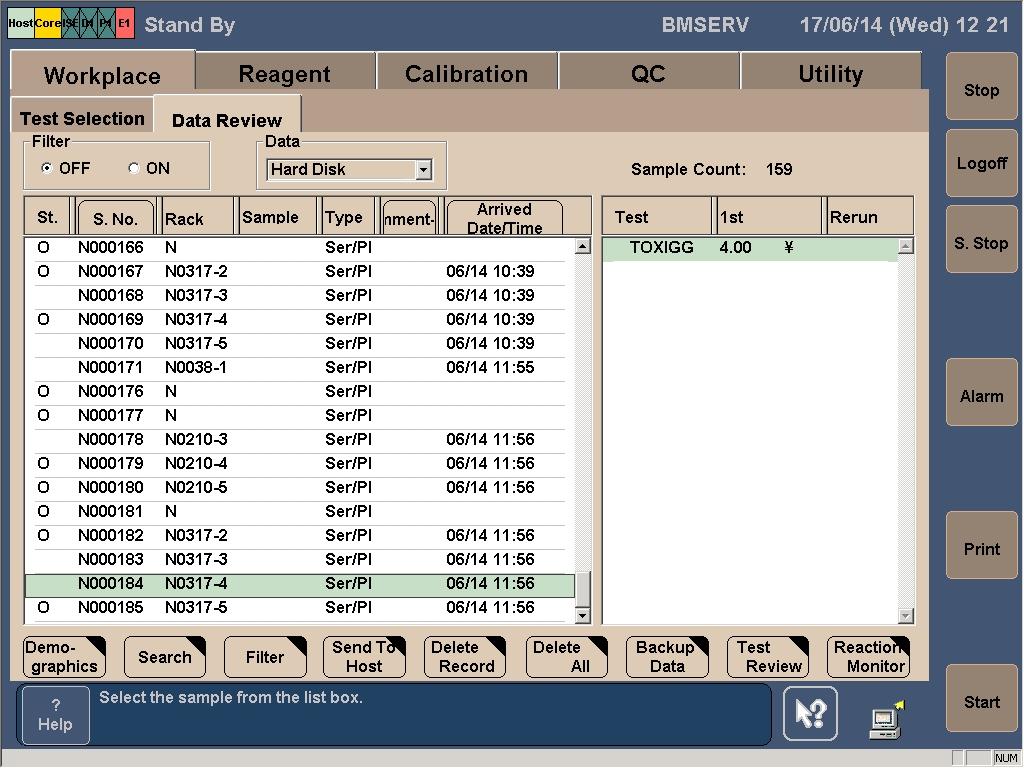Select sample row N000171
Image resolution: width=1024 pixels, height=768 pixels.
300,367
